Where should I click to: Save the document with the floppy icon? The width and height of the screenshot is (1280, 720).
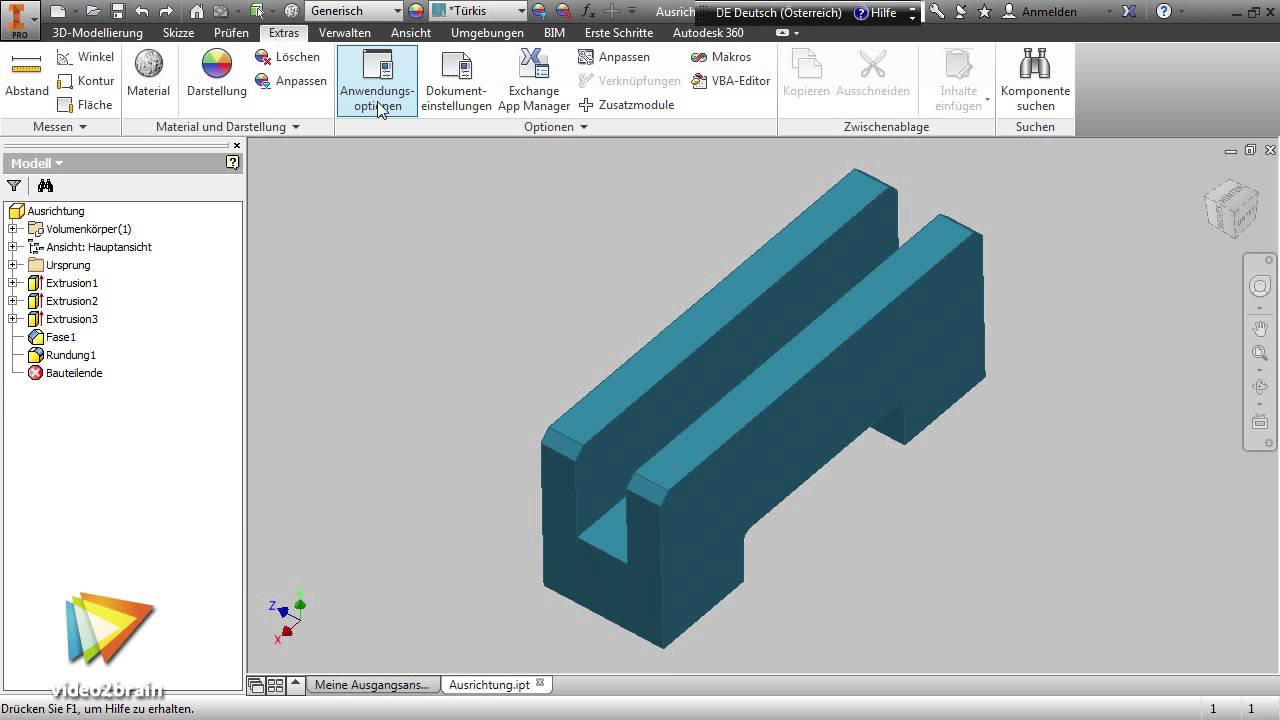coord(117,12)
